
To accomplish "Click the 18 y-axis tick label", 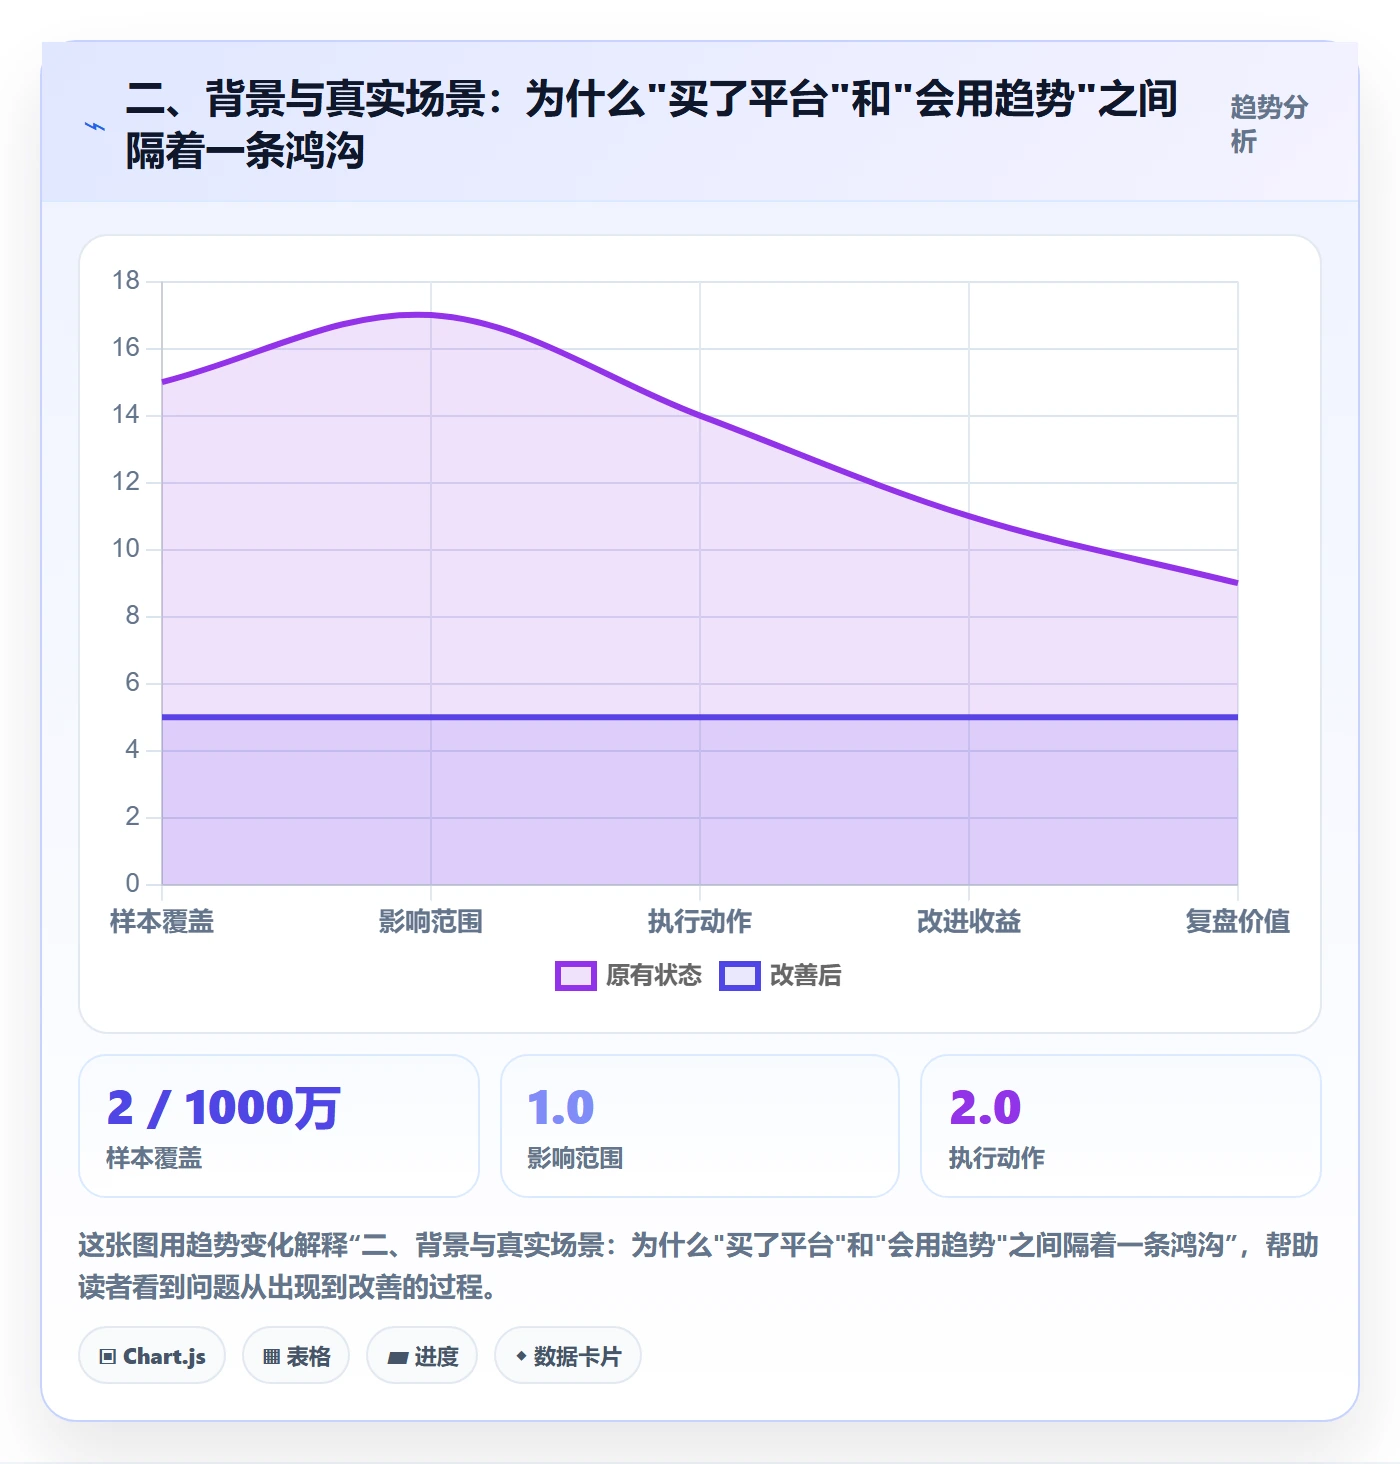I will click(126, 281).
